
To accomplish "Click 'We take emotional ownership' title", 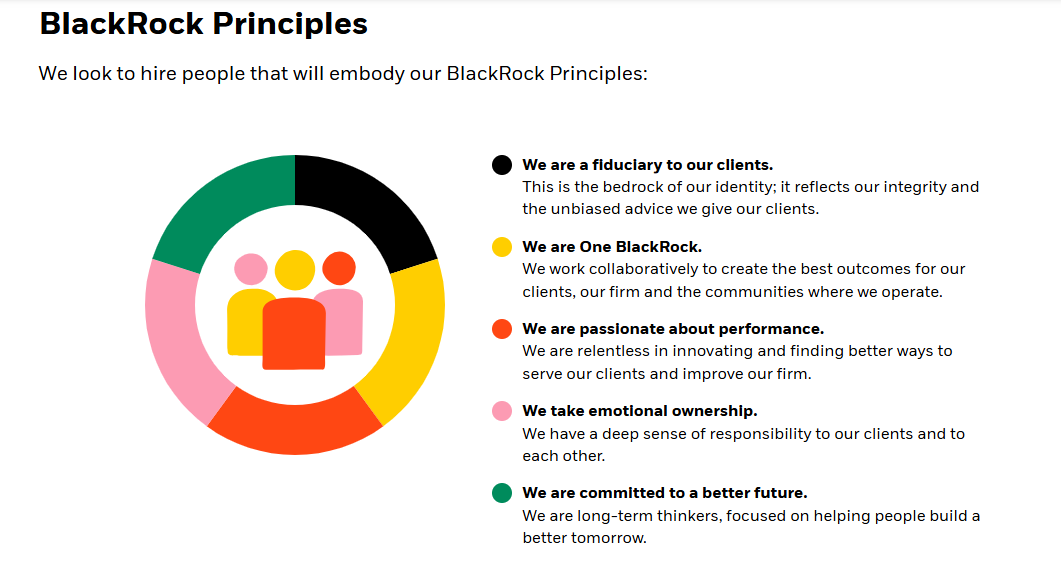I will click(x=640, y=411).
